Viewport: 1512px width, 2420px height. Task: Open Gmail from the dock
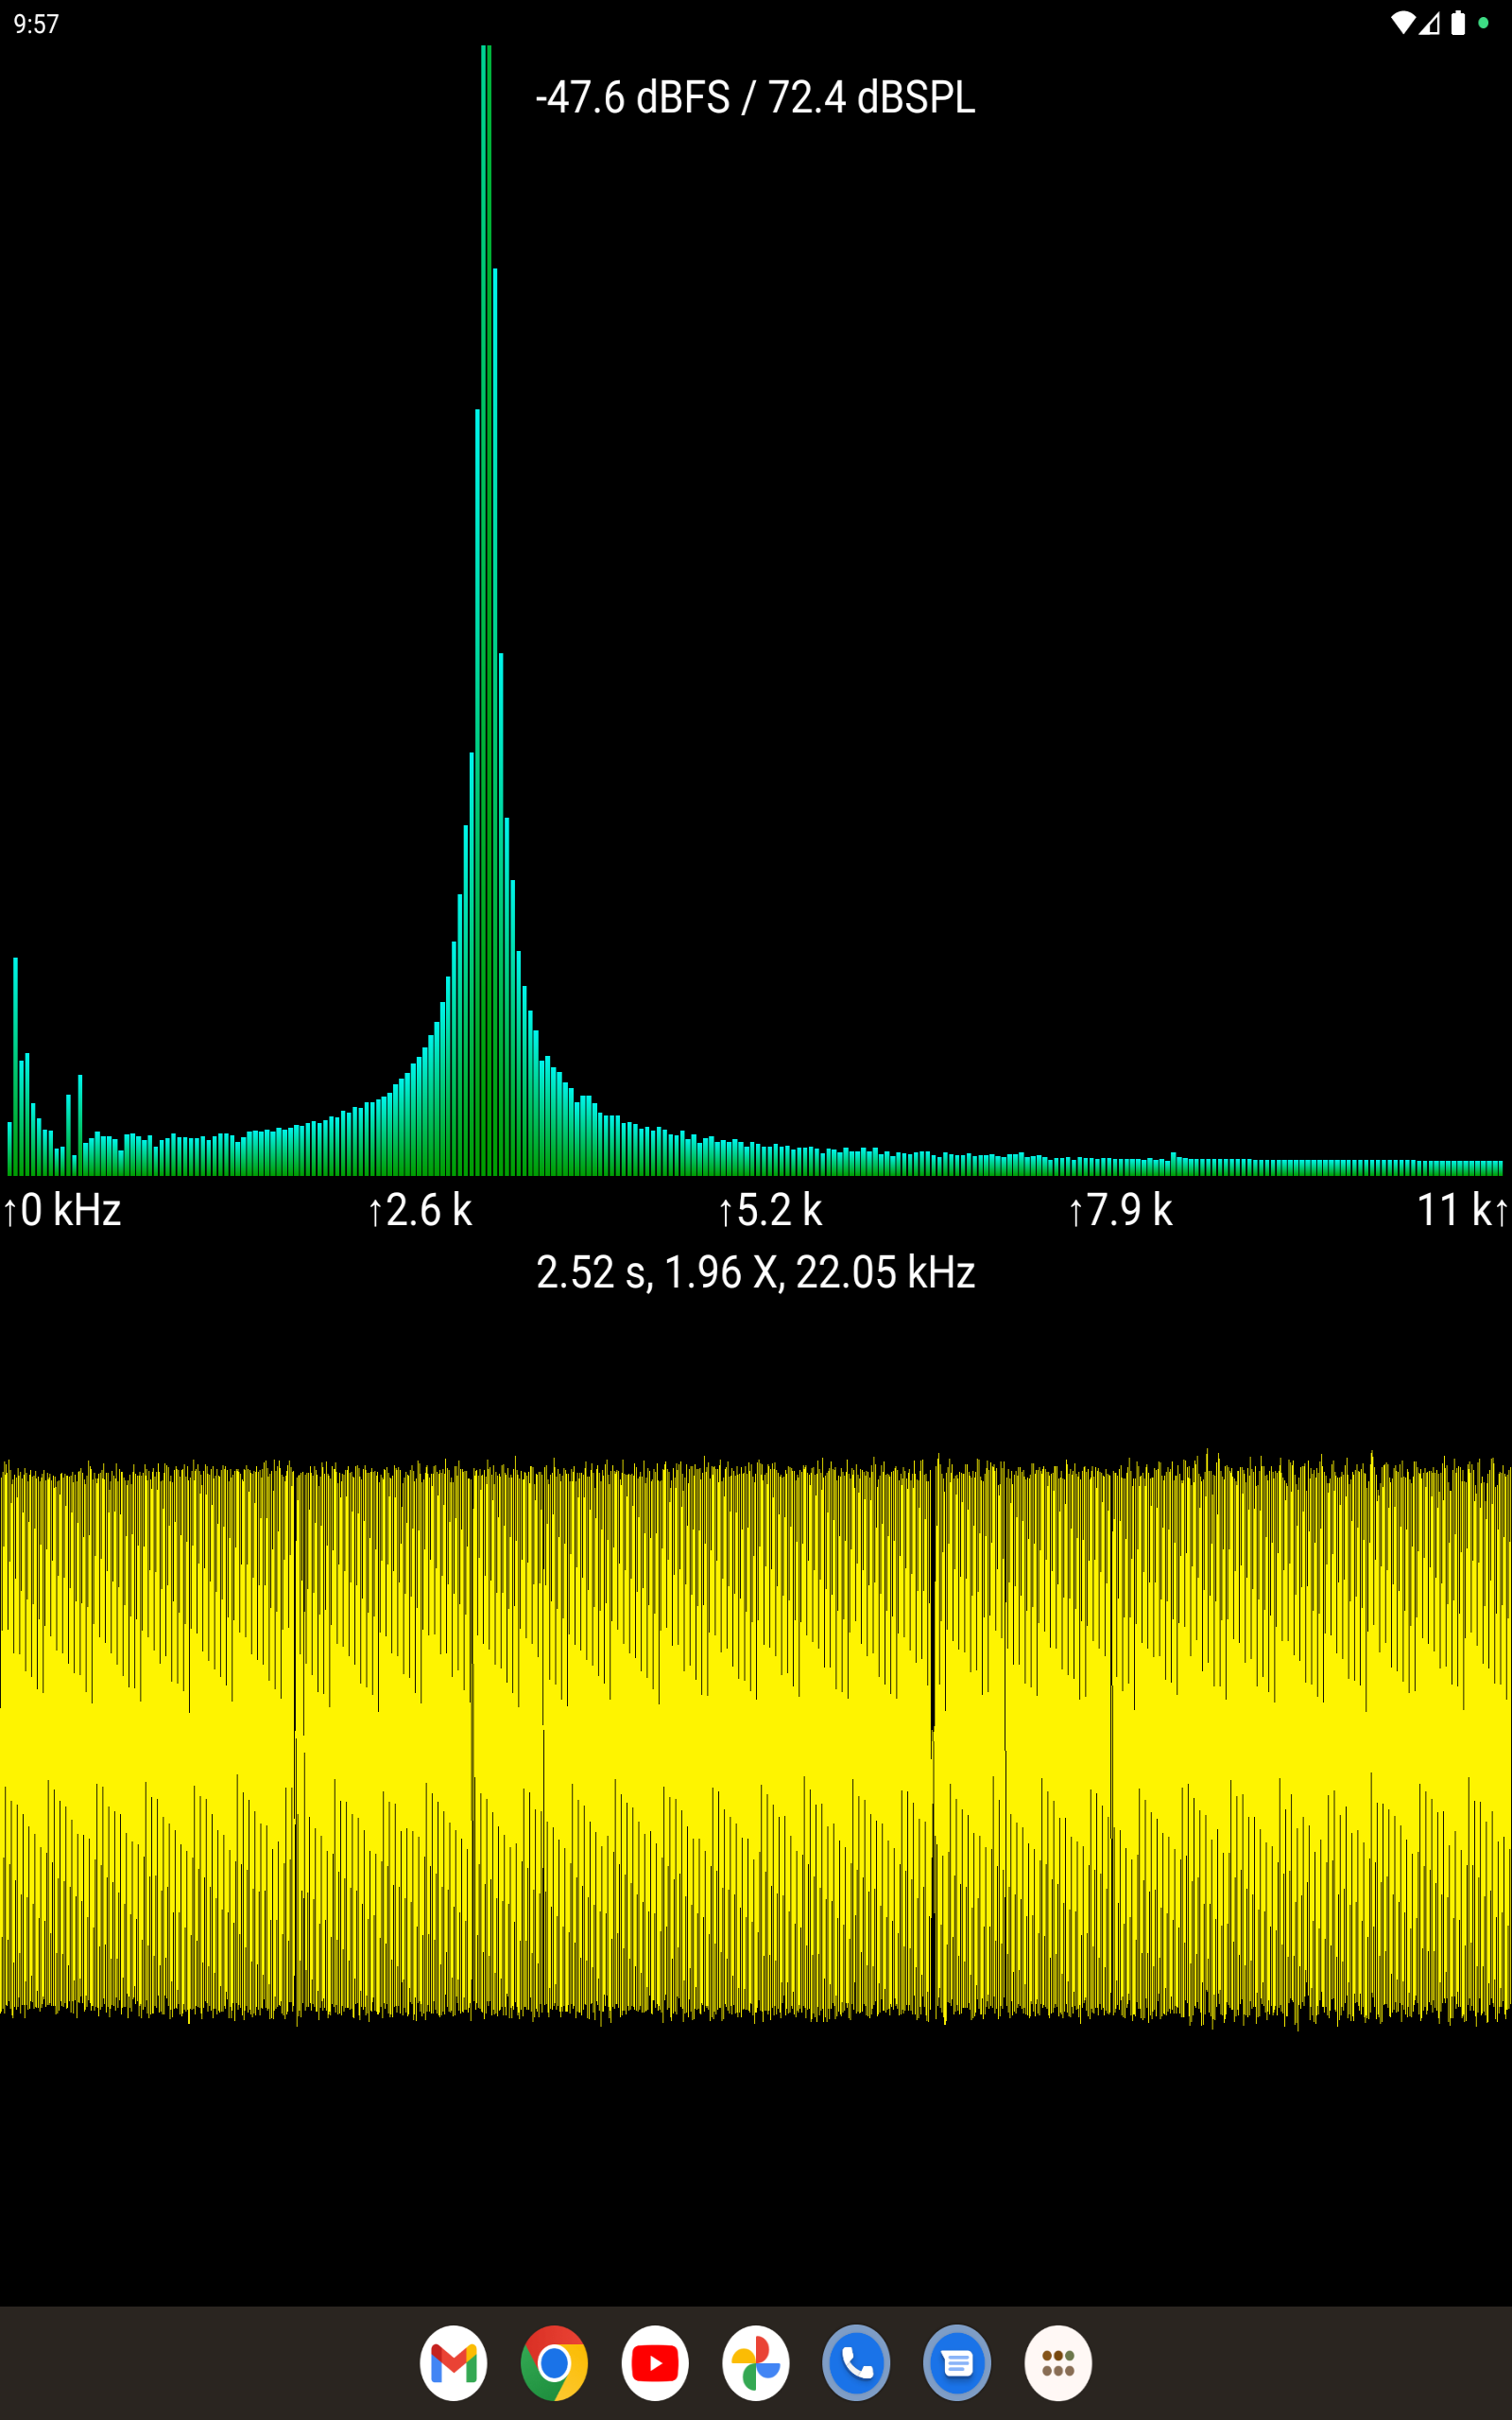coord(453,2362)
